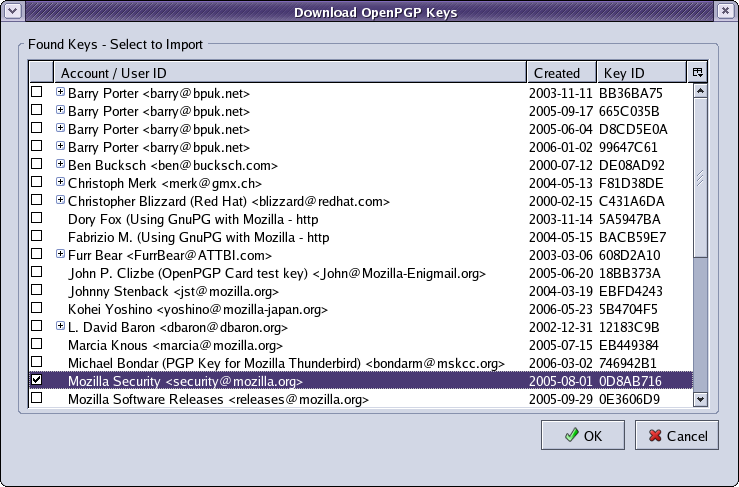This screenshot has width=739, height=487.
Task: Close the Download OpenPGP Keys dialog
Action: (725, 11)
